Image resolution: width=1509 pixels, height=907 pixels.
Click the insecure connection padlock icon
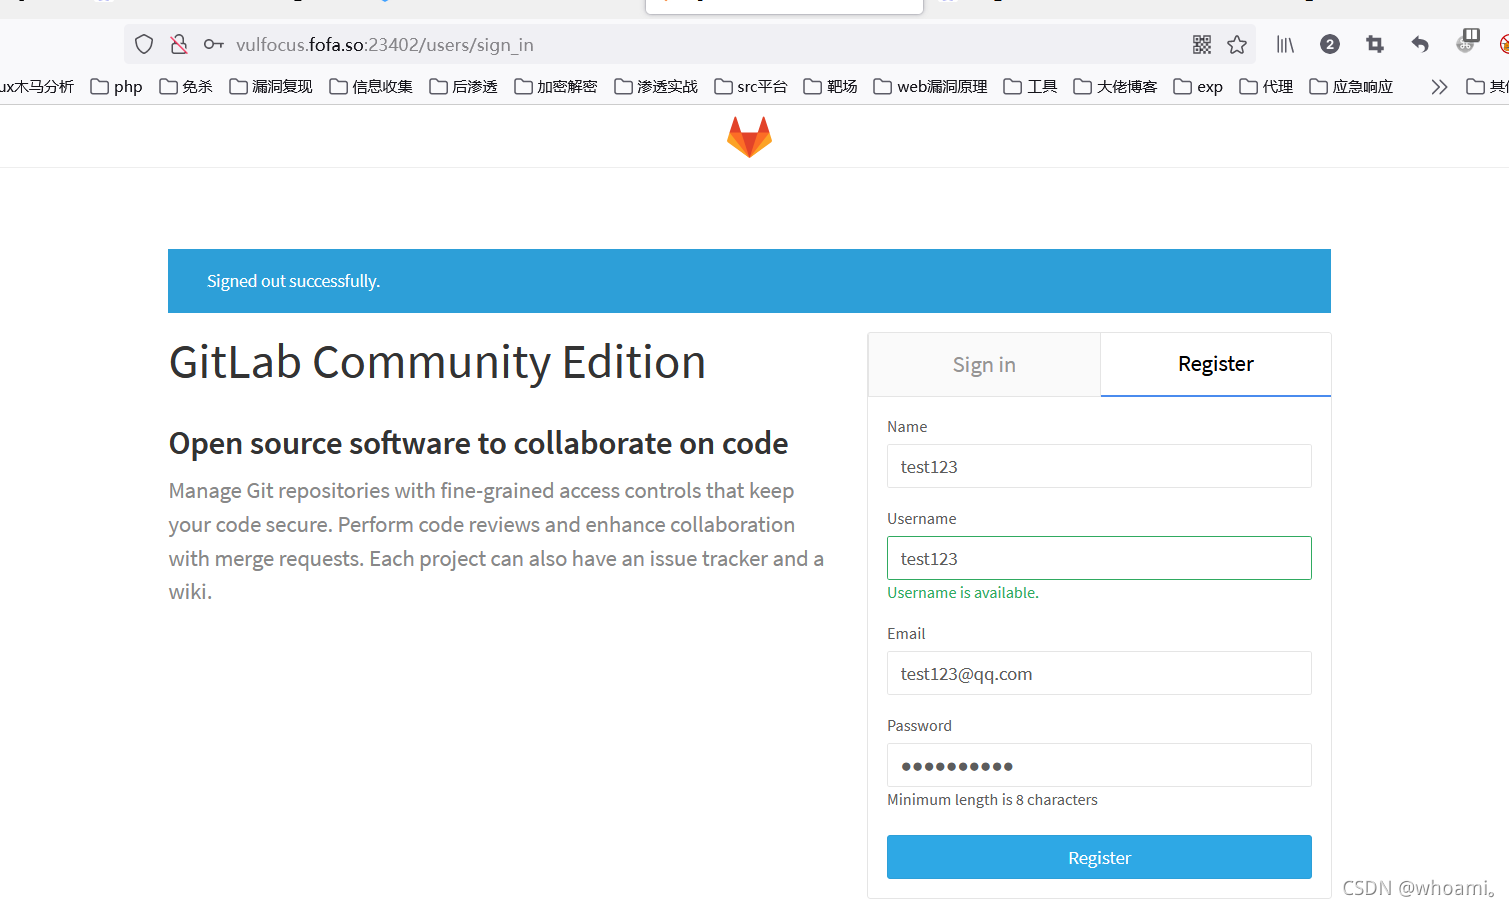(179, 44)
